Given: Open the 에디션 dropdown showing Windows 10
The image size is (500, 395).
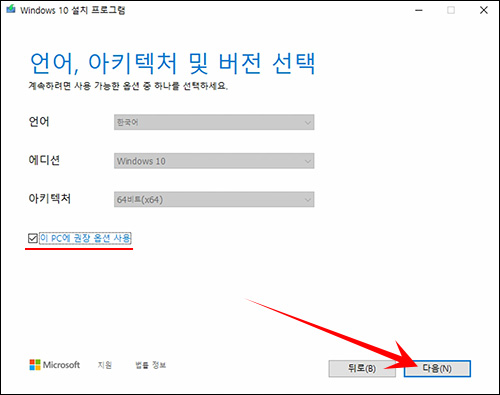Looking at the screenshot, I should (x=214, y=161).
